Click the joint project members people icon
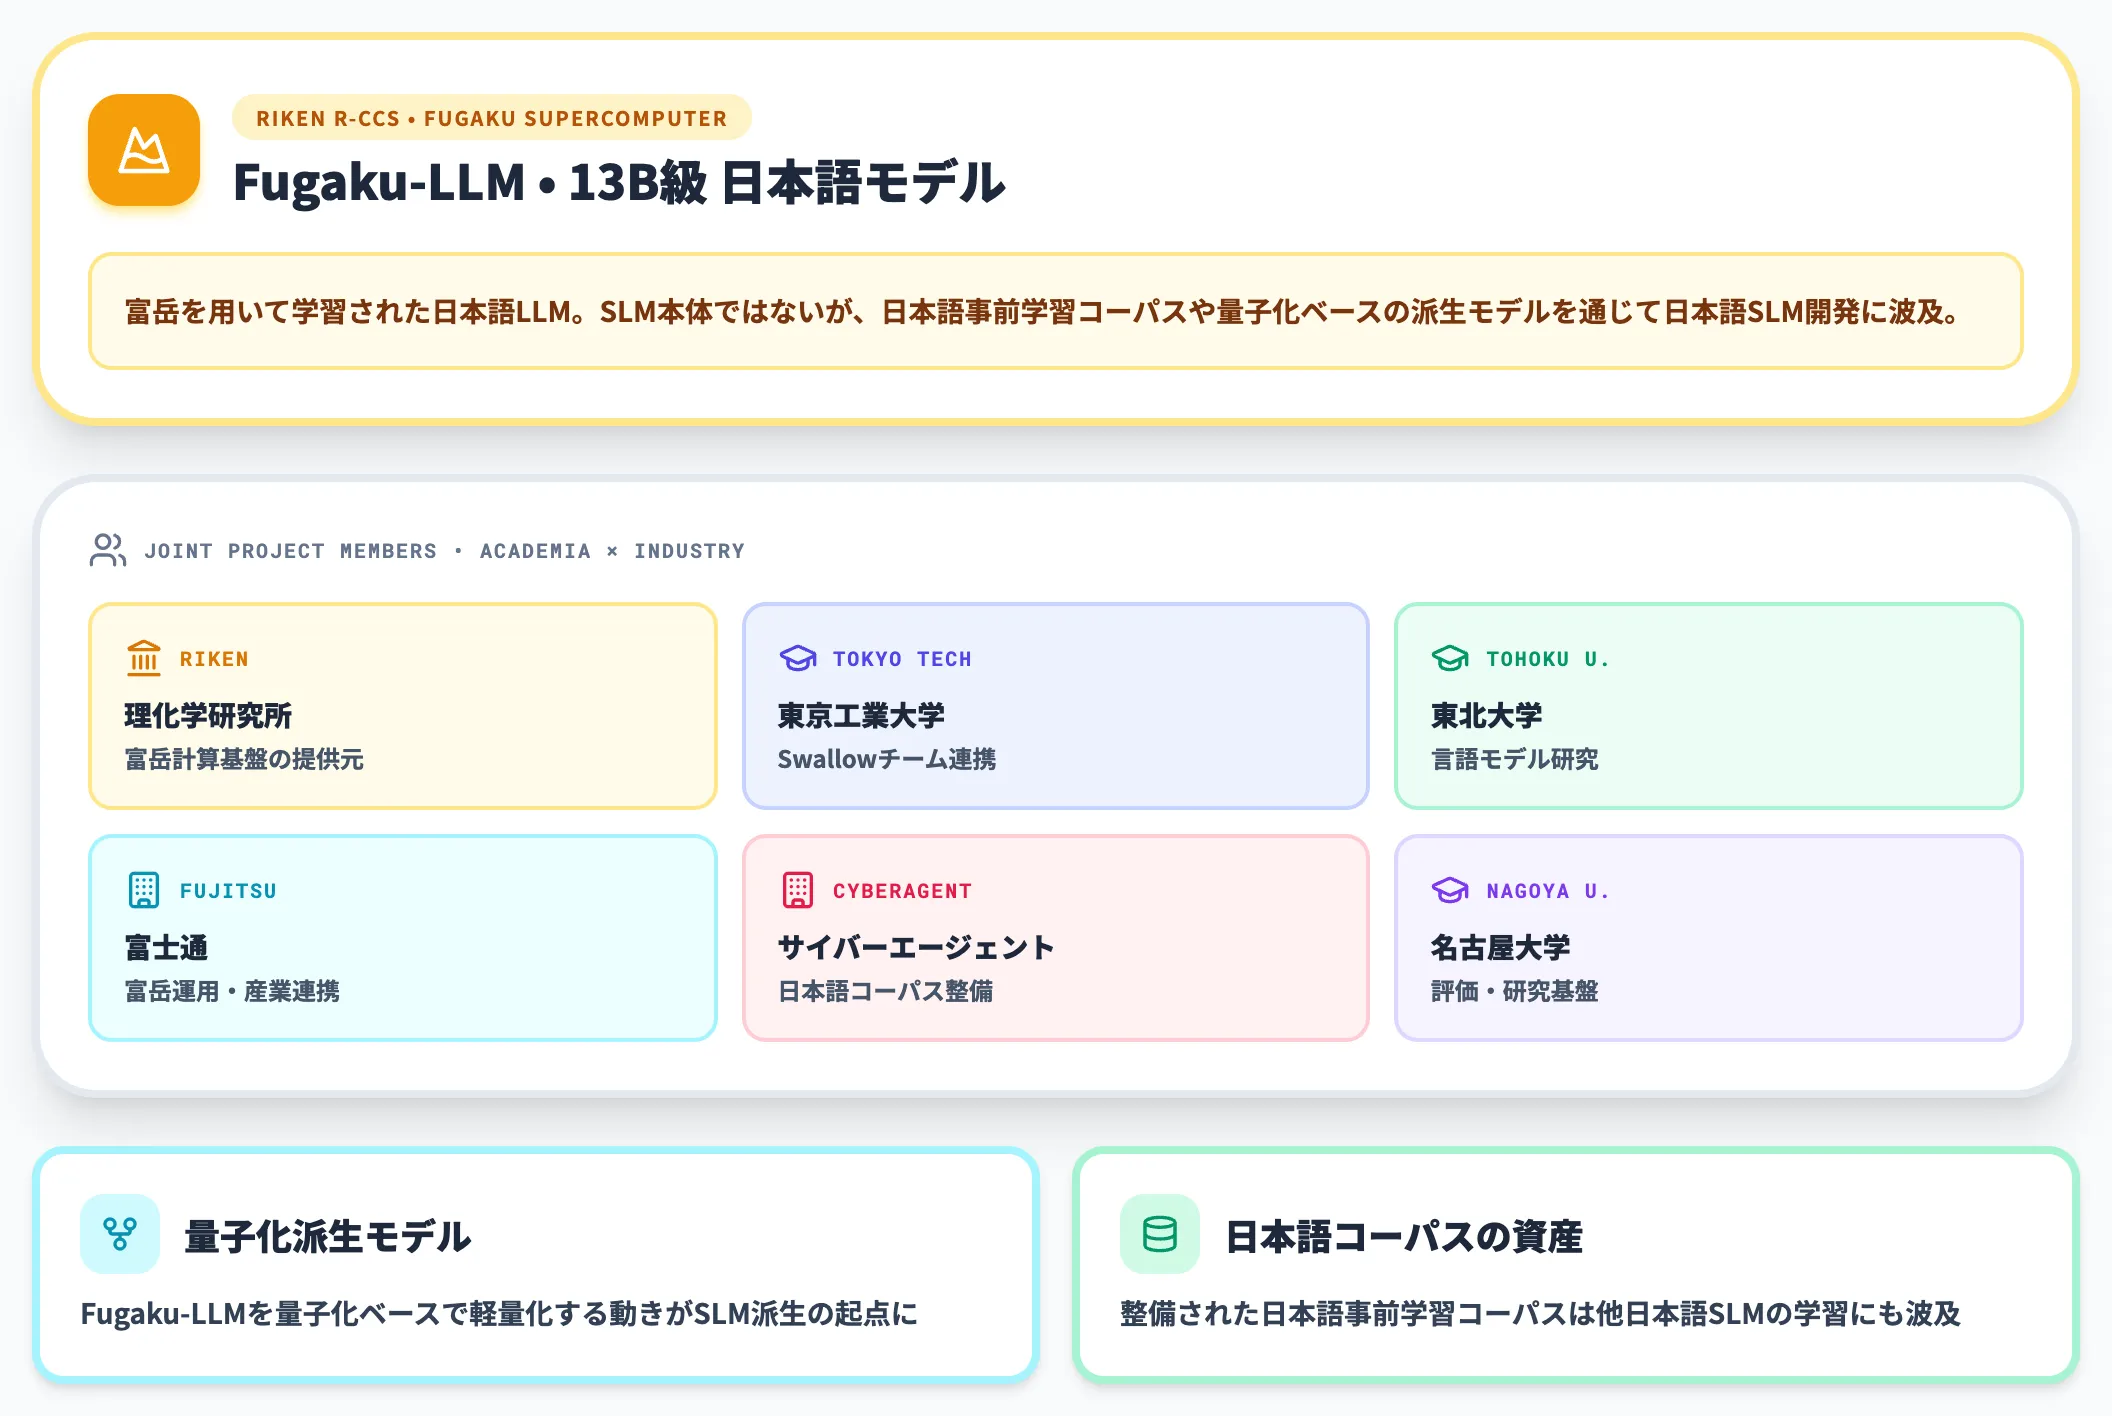2112x1416 pixels. click(108, 550)
